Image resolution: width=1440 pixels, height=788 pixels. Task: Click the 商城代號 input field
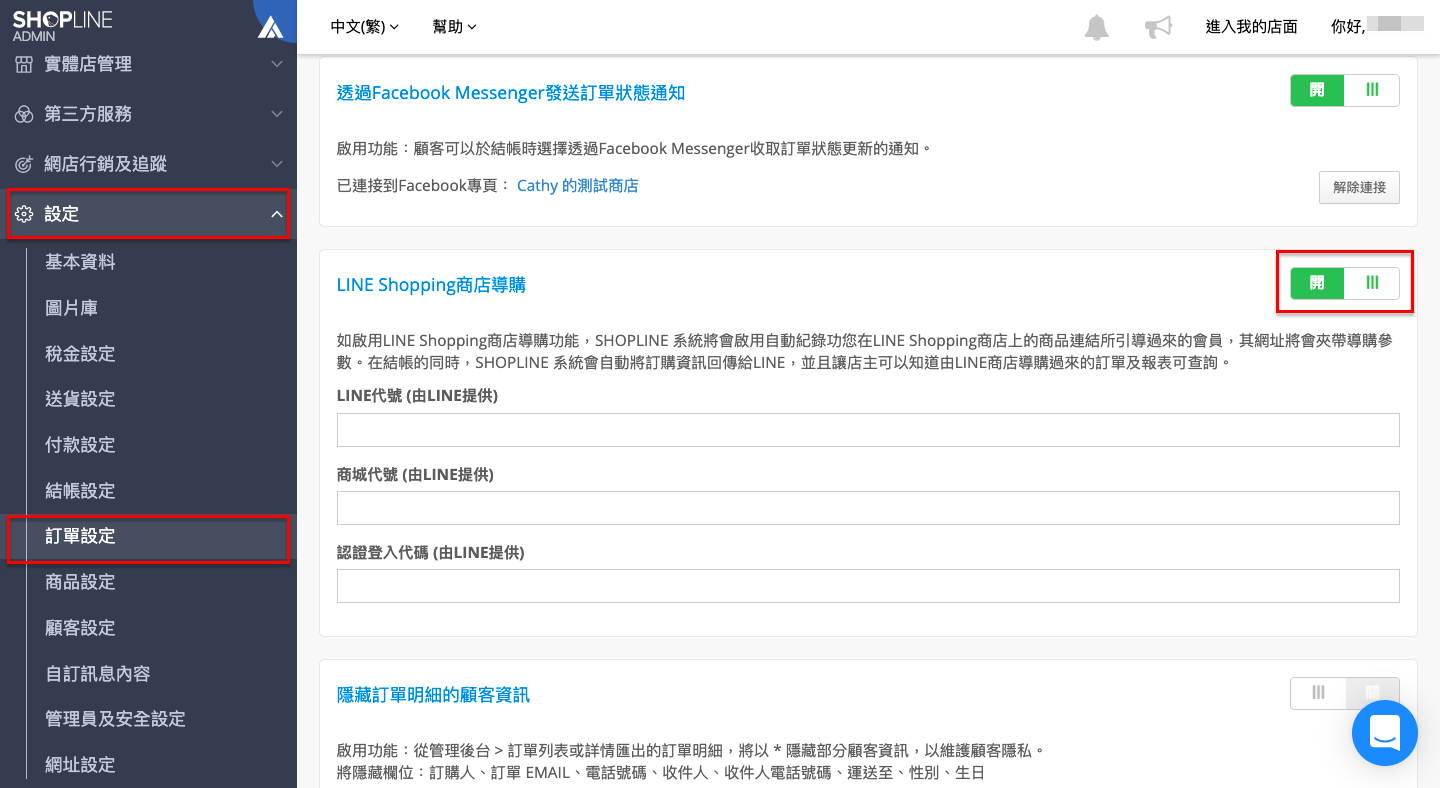868,508
